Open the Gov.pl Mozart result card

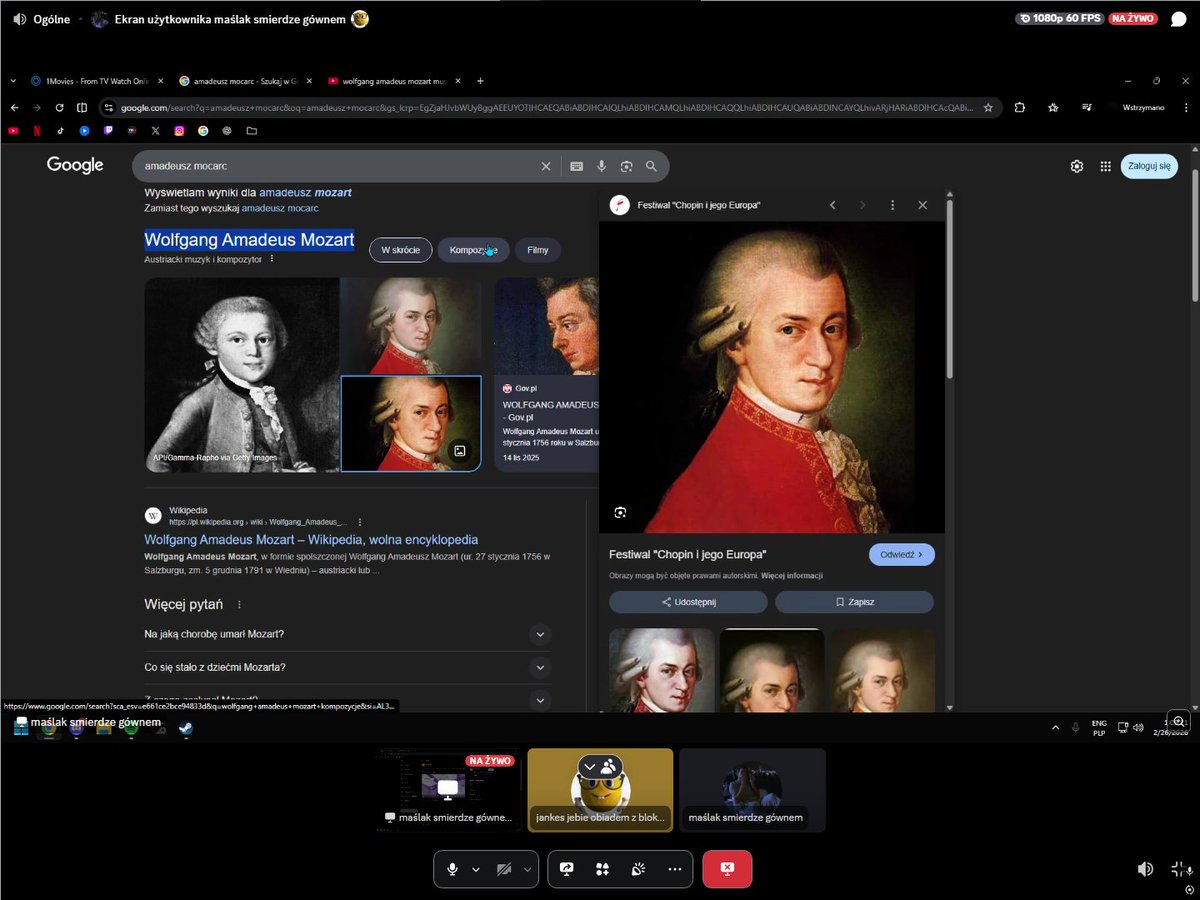[x=547, y=374]
